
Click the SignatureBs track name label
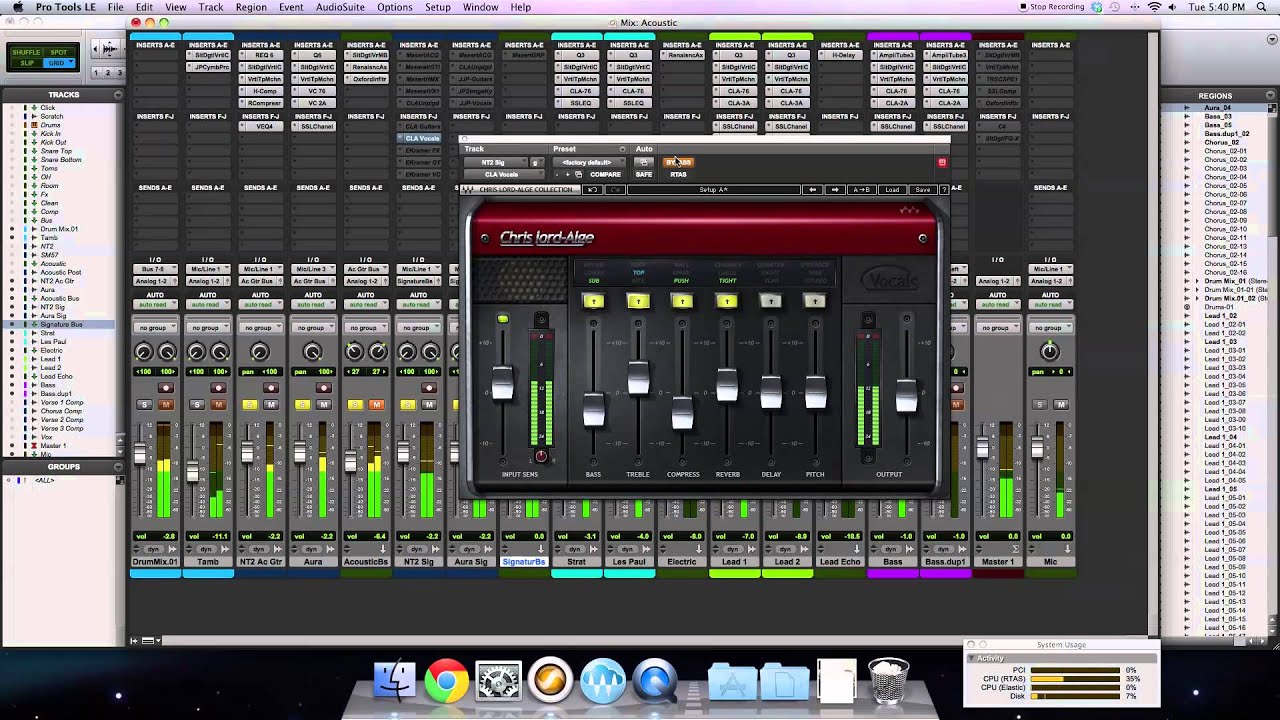point(524,562)
